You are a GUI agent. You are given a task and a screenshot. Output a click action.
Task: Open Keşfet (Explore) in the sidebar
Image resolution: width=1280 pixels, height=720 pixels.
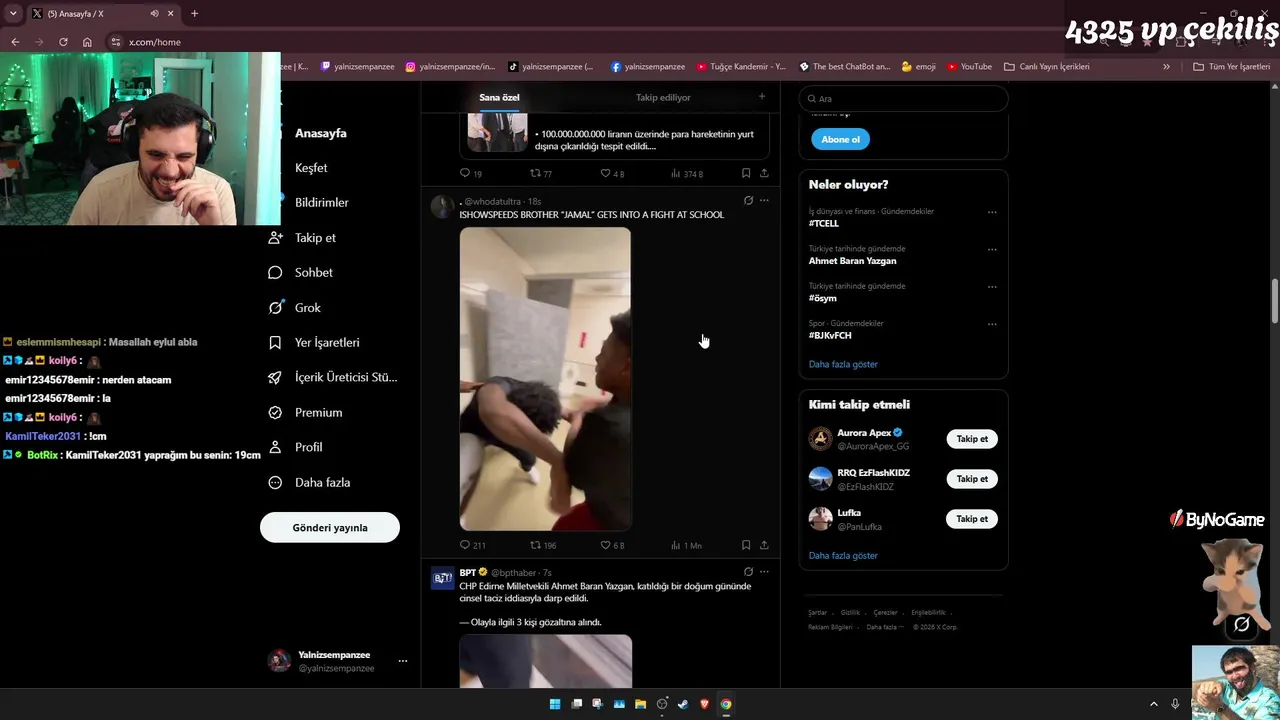(311, 168)
